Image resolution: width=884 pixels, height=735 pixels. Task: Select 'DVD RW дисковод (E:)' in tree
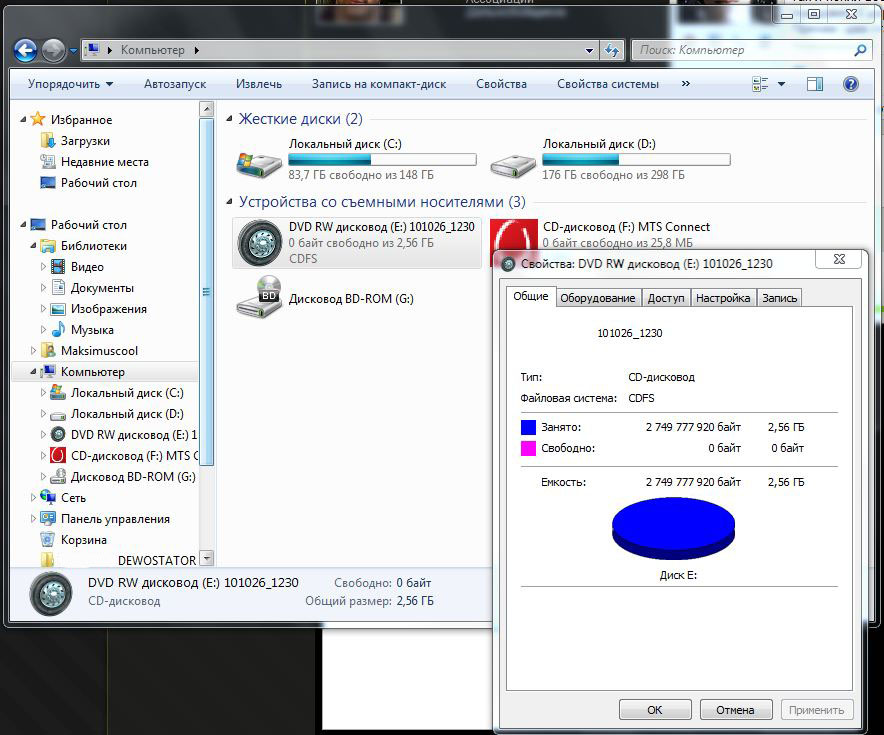coord(134,435)
